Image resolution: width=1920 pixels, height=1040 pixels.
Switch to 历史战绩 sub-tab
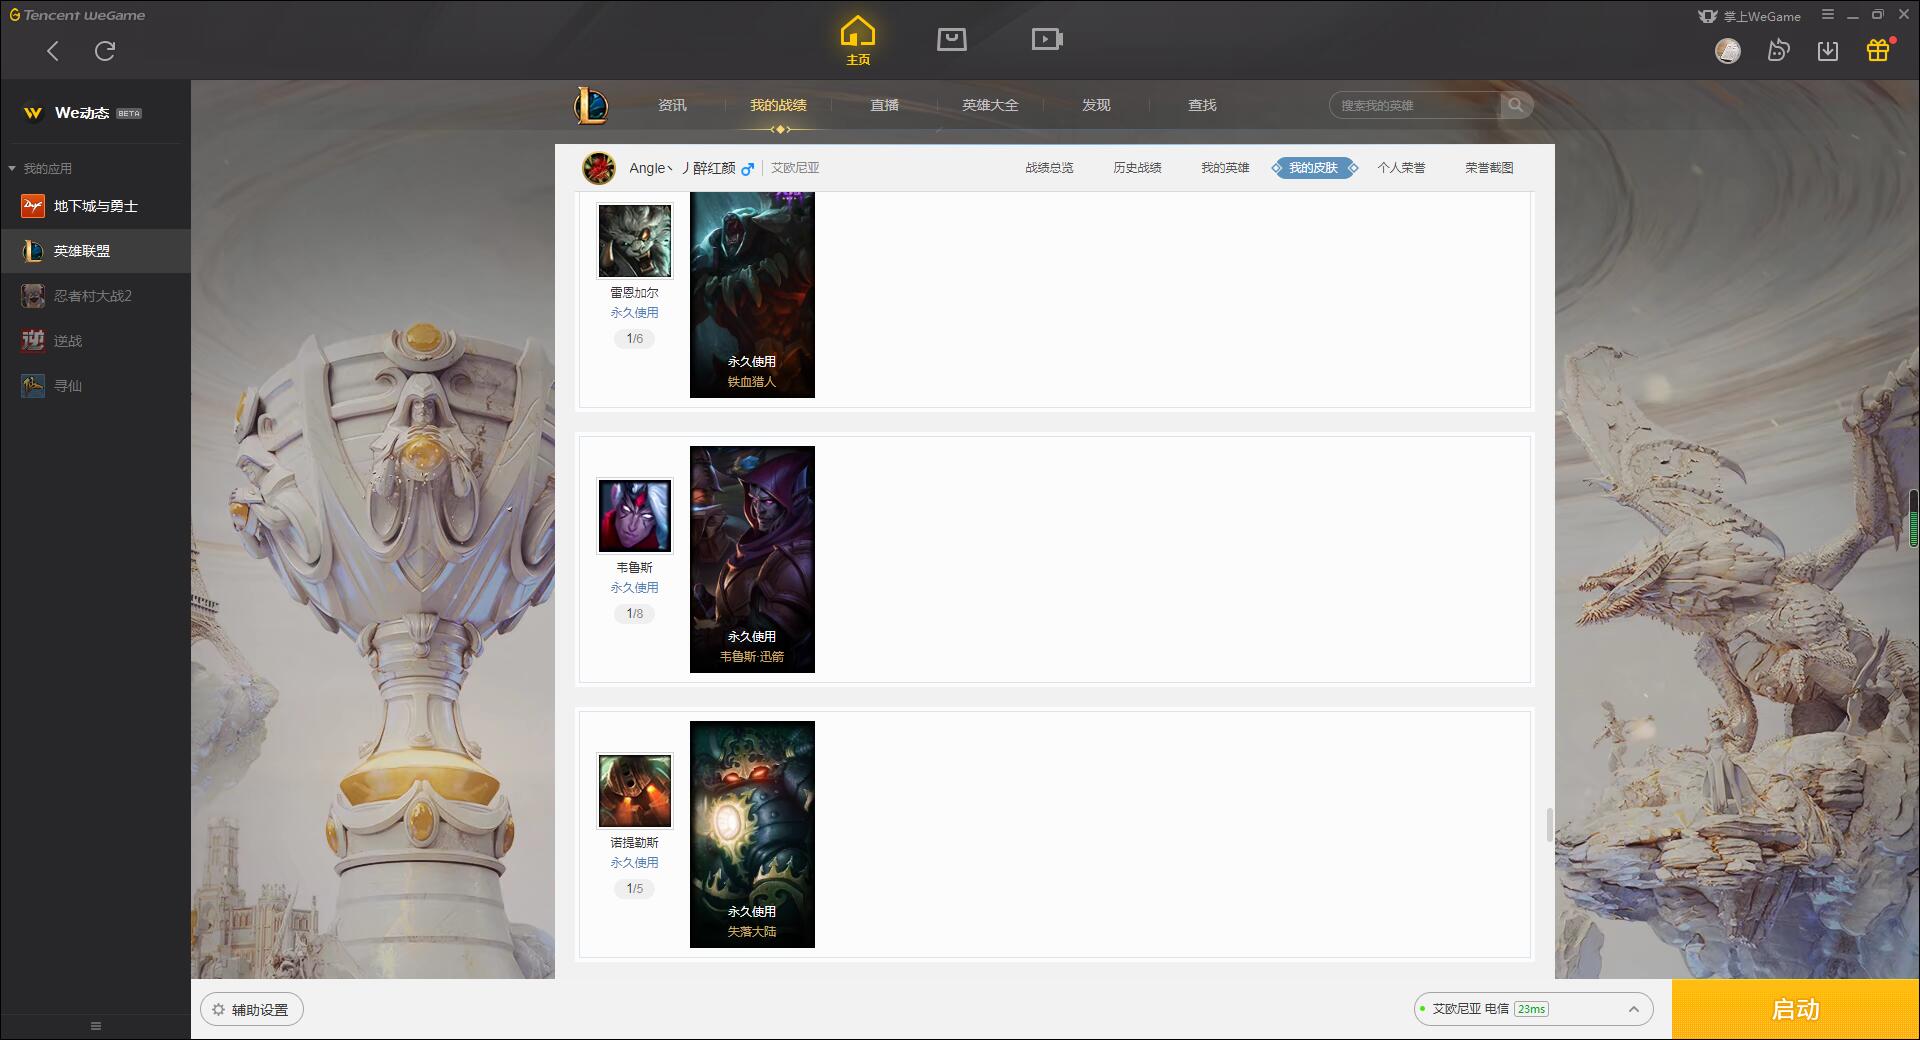point(1137,168)
